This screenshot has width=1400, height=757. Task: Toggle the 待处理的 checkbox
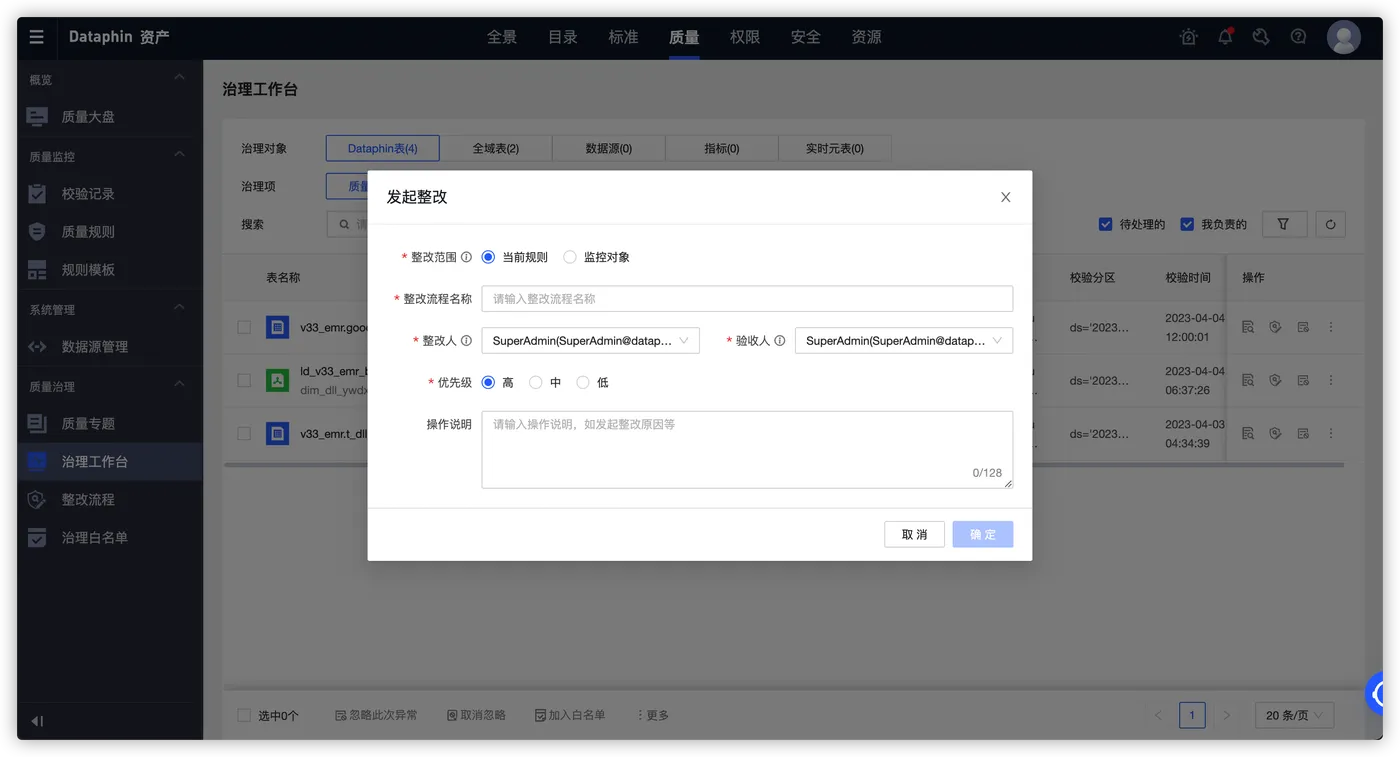coord(1105,225)
